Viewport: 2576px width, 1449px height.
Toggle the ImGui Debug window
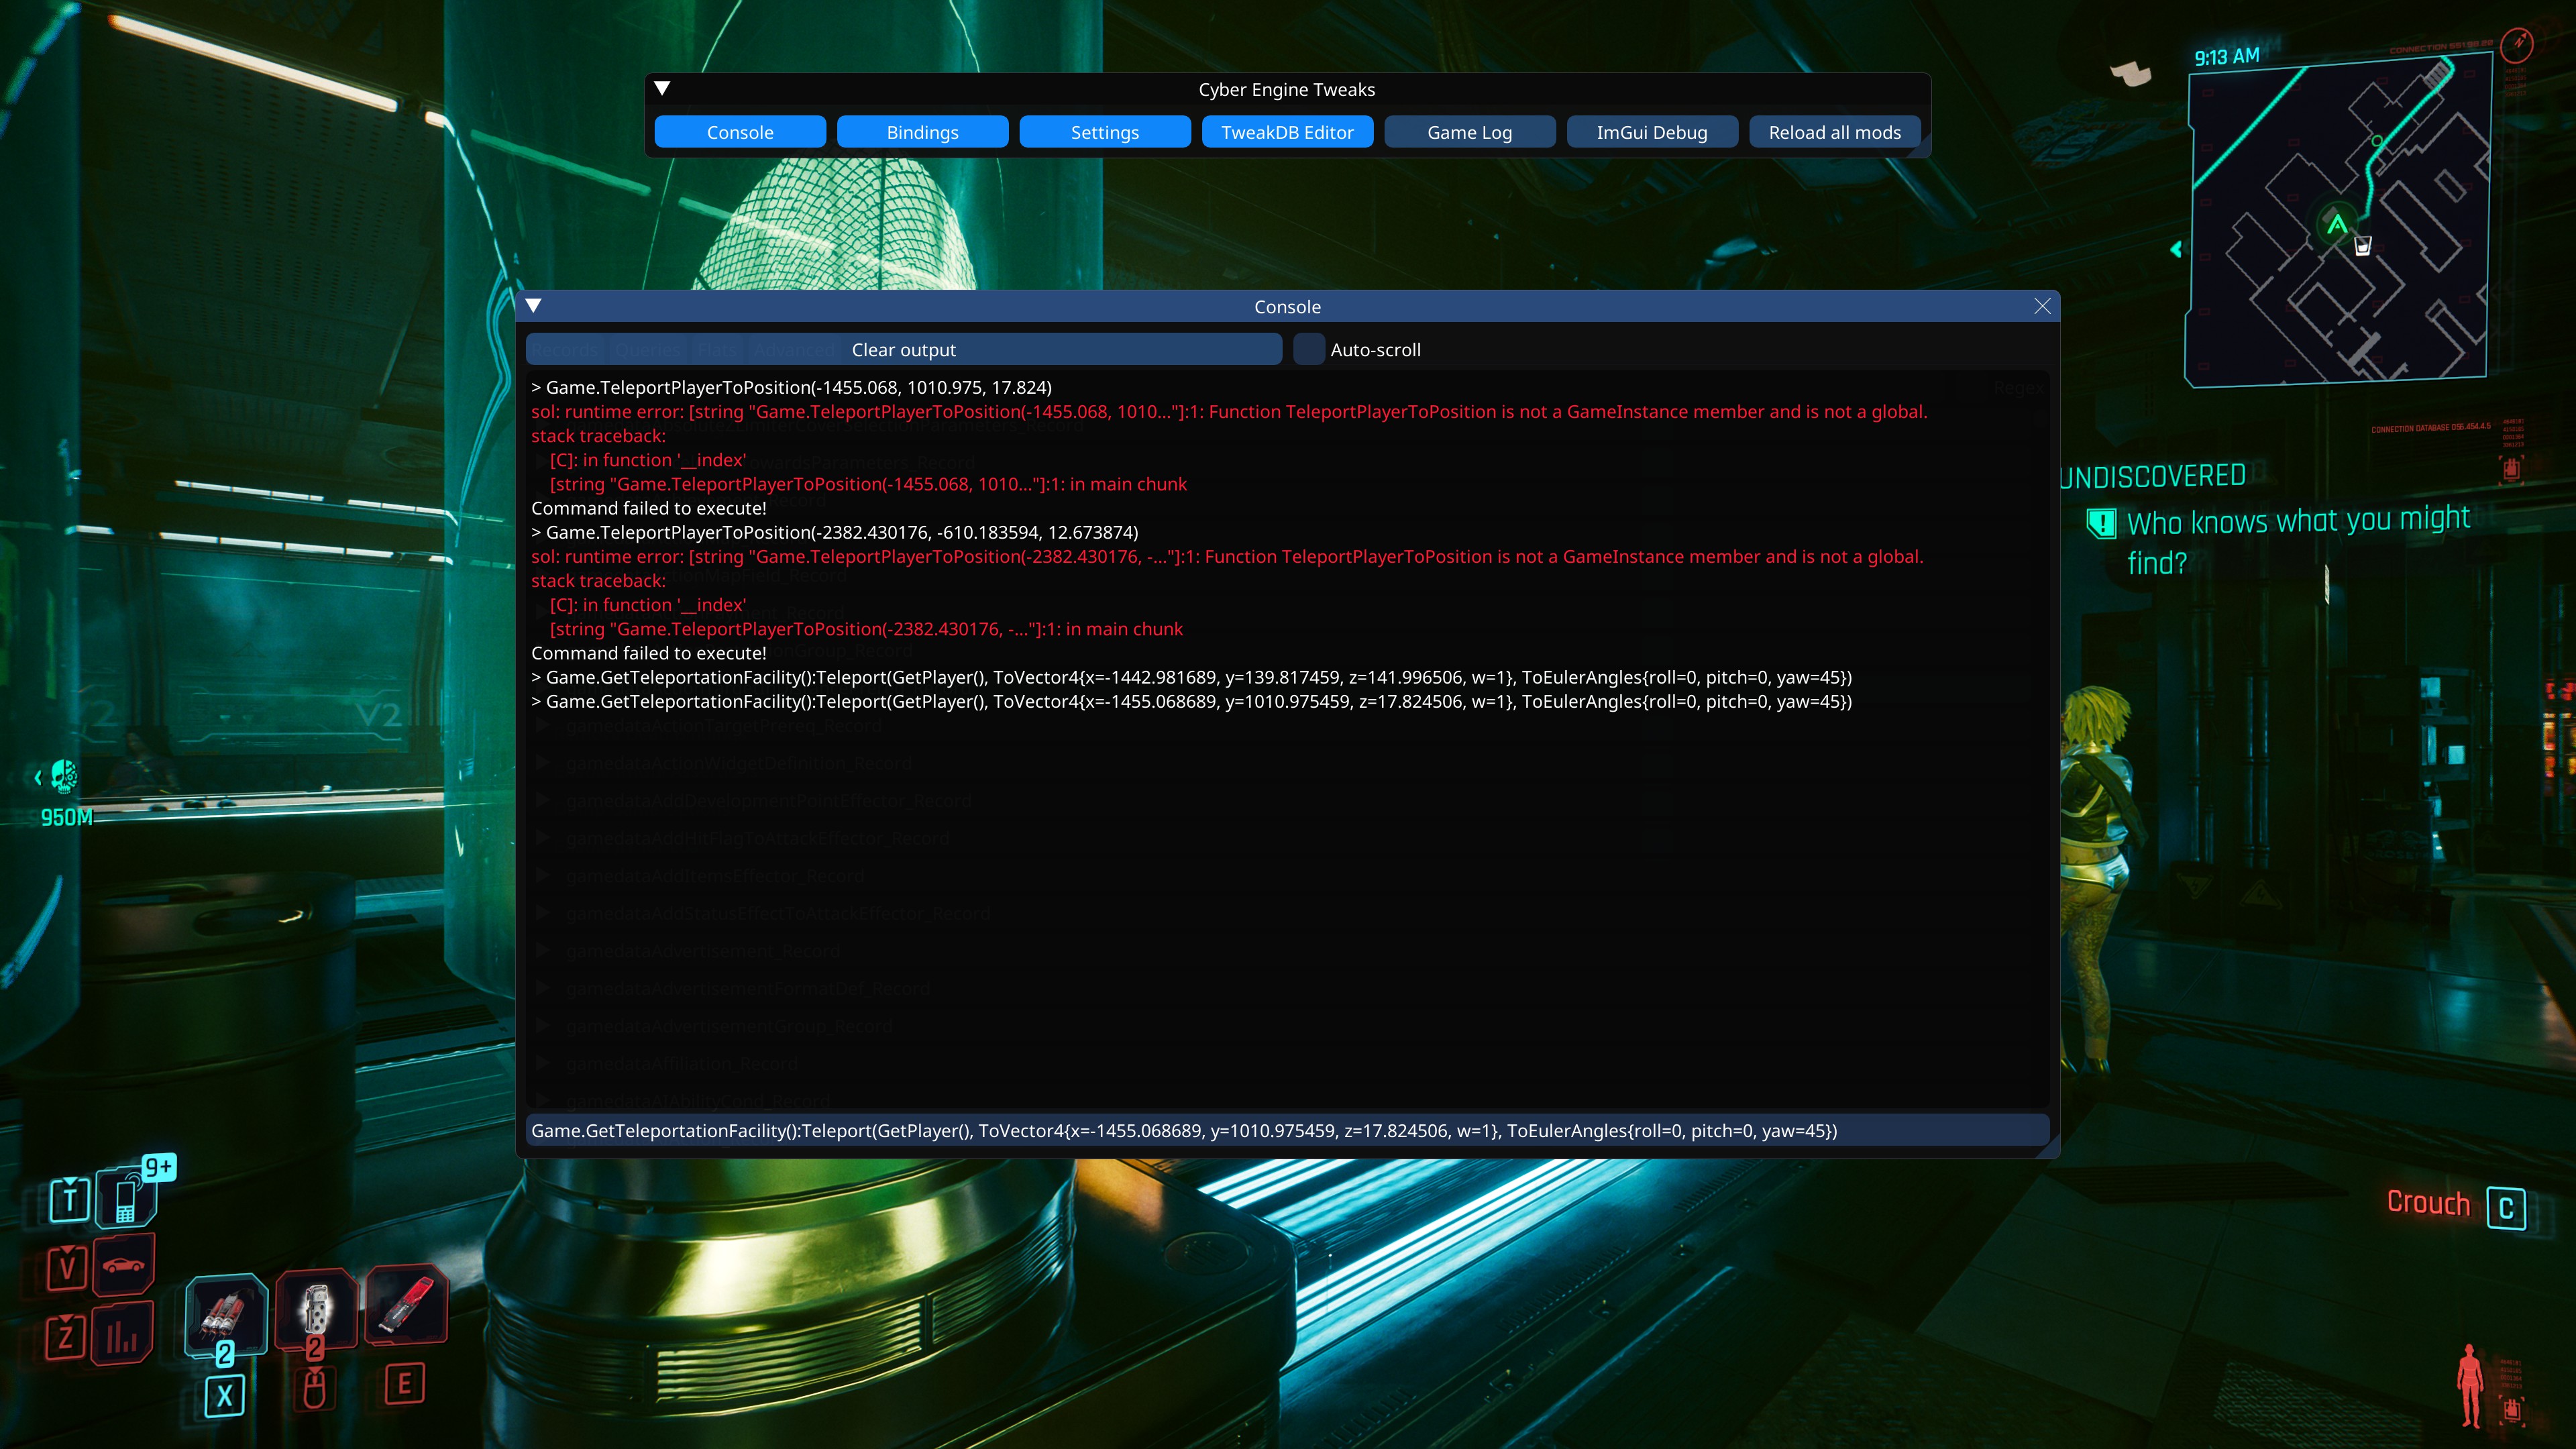coord(1651,132)
